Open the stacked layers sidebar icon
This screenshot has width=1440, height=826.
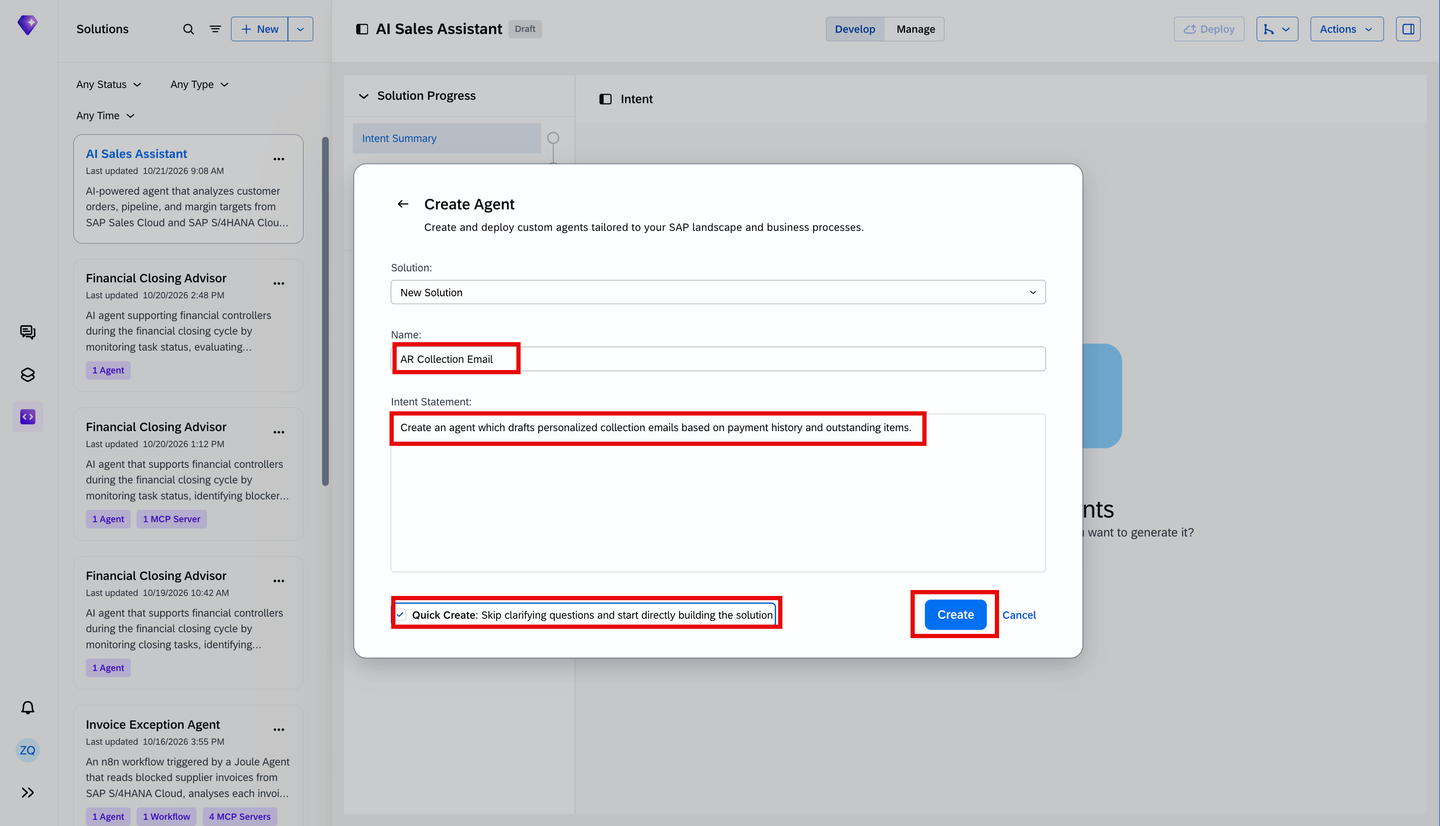tap(28, 375)
